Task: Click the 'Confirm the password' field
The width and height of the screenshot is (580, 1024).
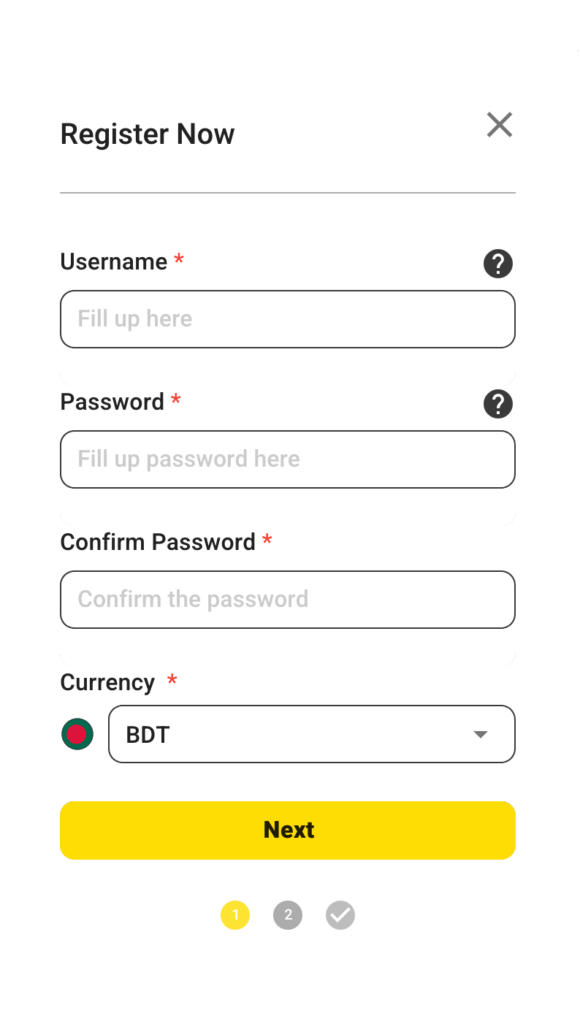Action: 287,599
